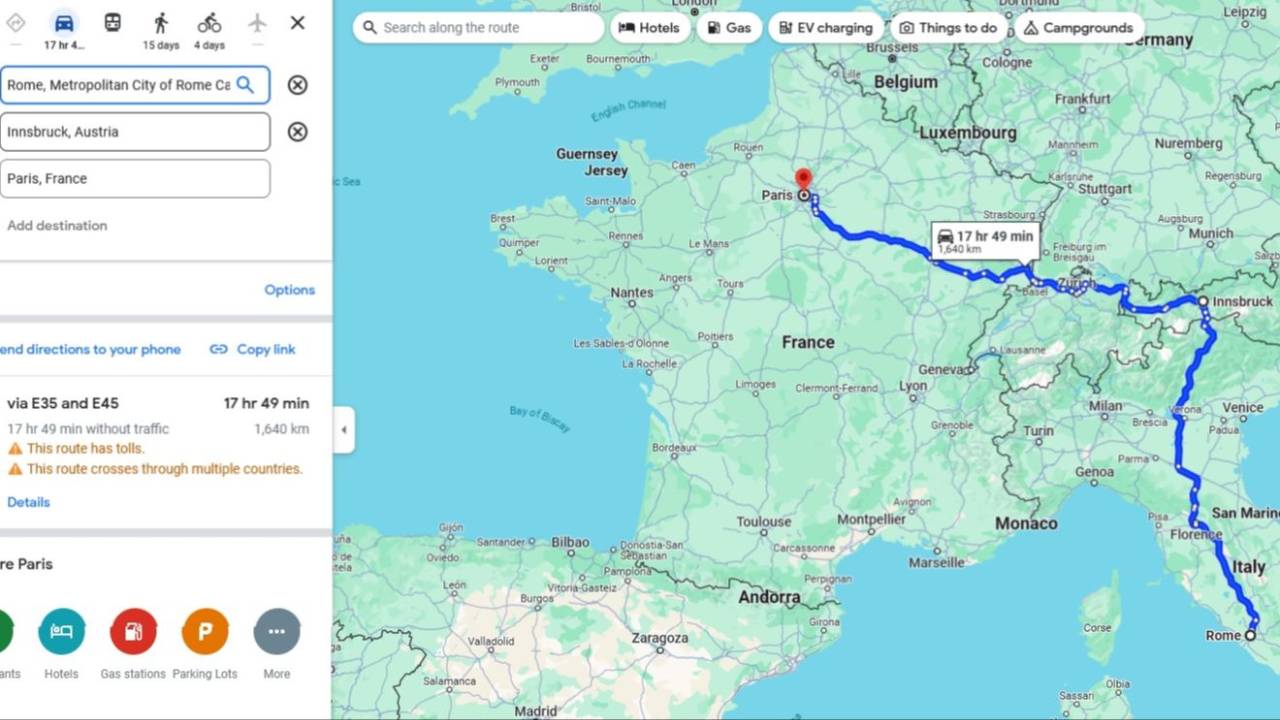Filter by Hotels along the route
1280x720 pixels.
650,28
